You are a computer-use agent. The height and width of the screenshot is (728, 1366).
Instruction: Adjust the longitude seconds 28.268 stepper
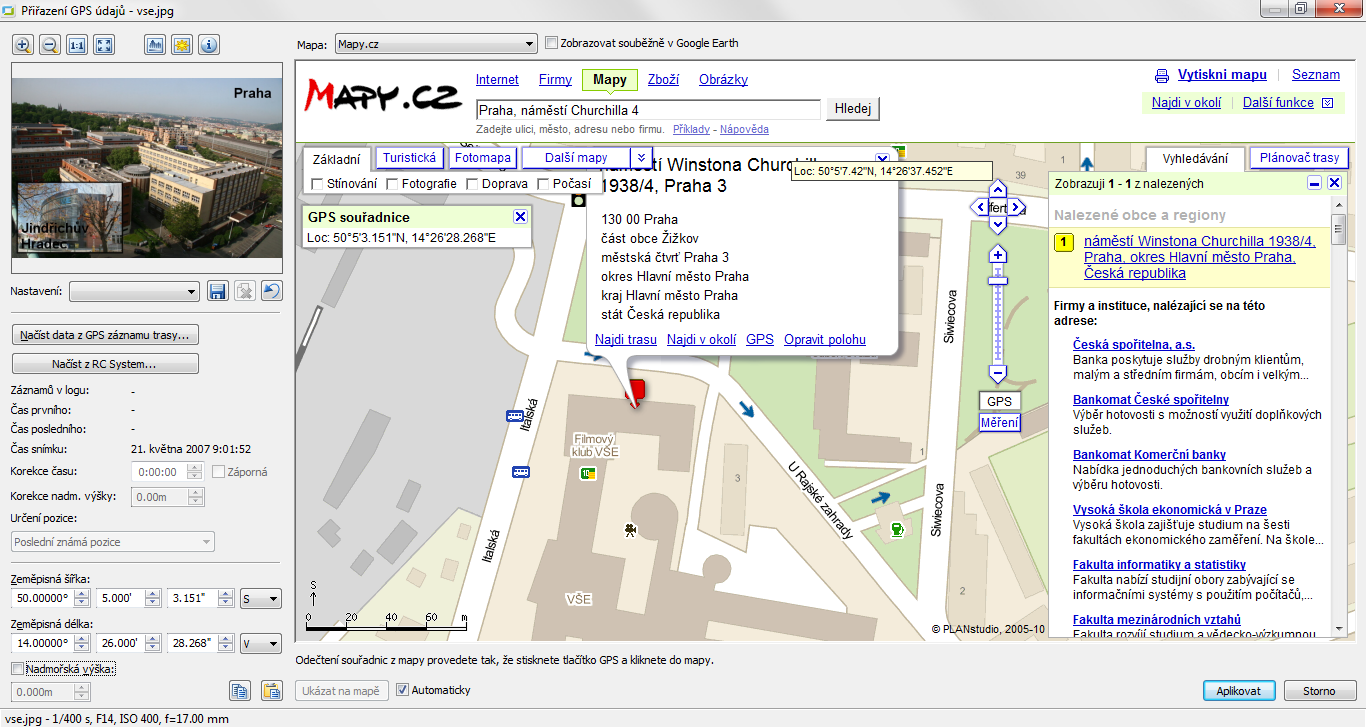coord(227,644)
